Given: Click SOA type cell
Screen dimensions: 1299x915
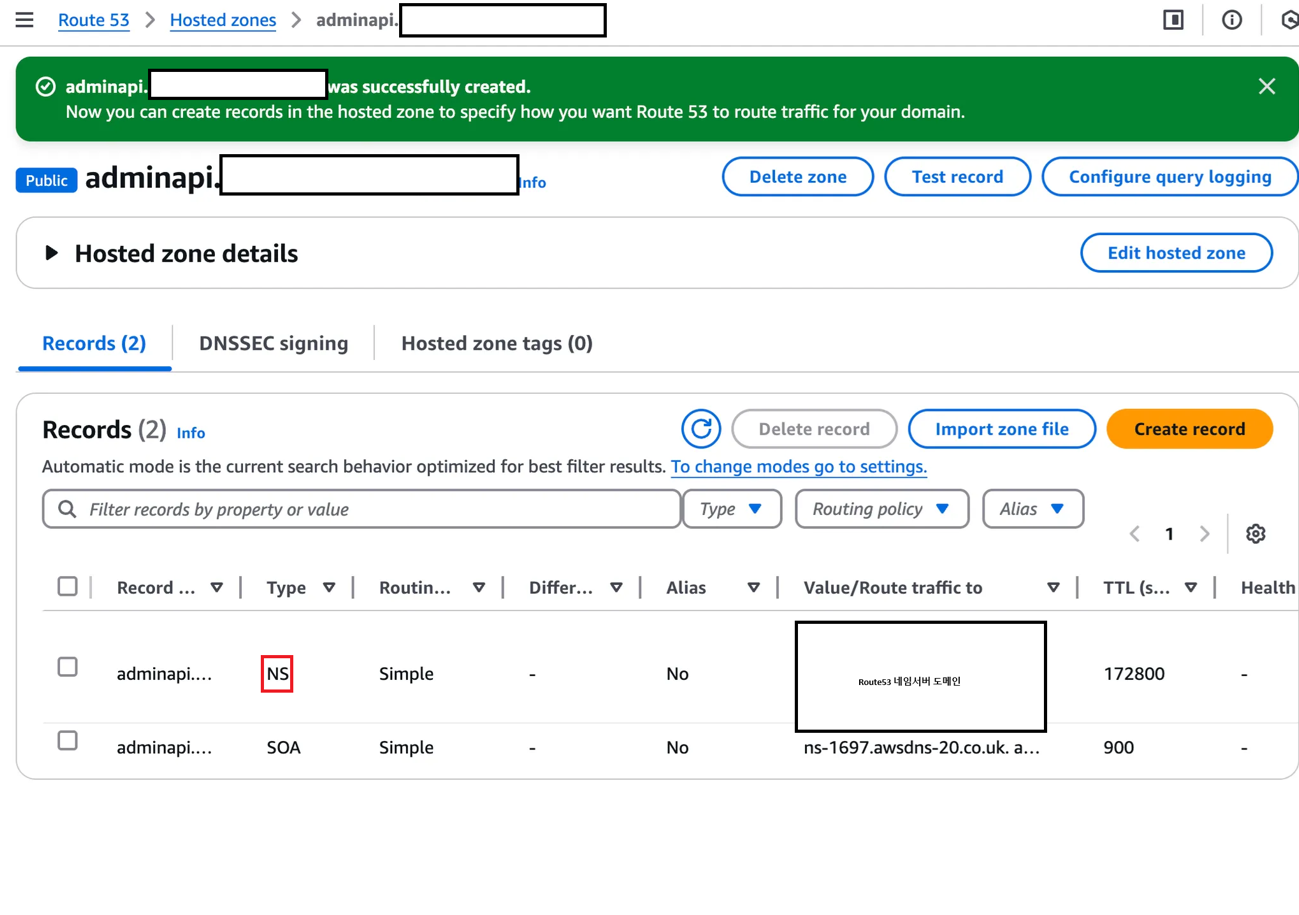Looking at the screenshot, I should click(284, 747).
